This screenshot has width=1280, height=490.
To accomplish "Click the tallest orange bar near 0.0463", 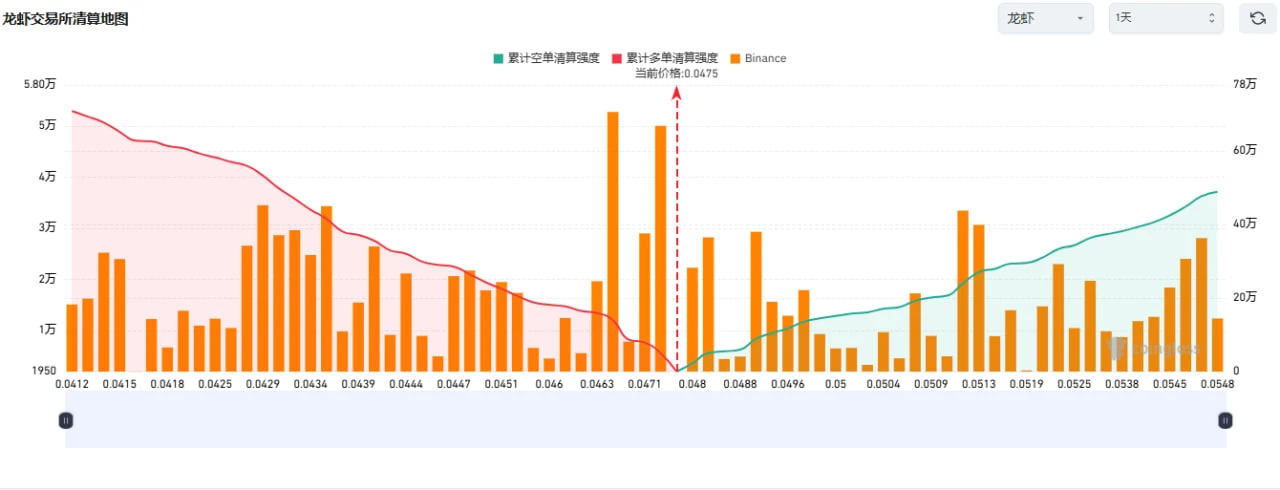I will tap(613, 241).
